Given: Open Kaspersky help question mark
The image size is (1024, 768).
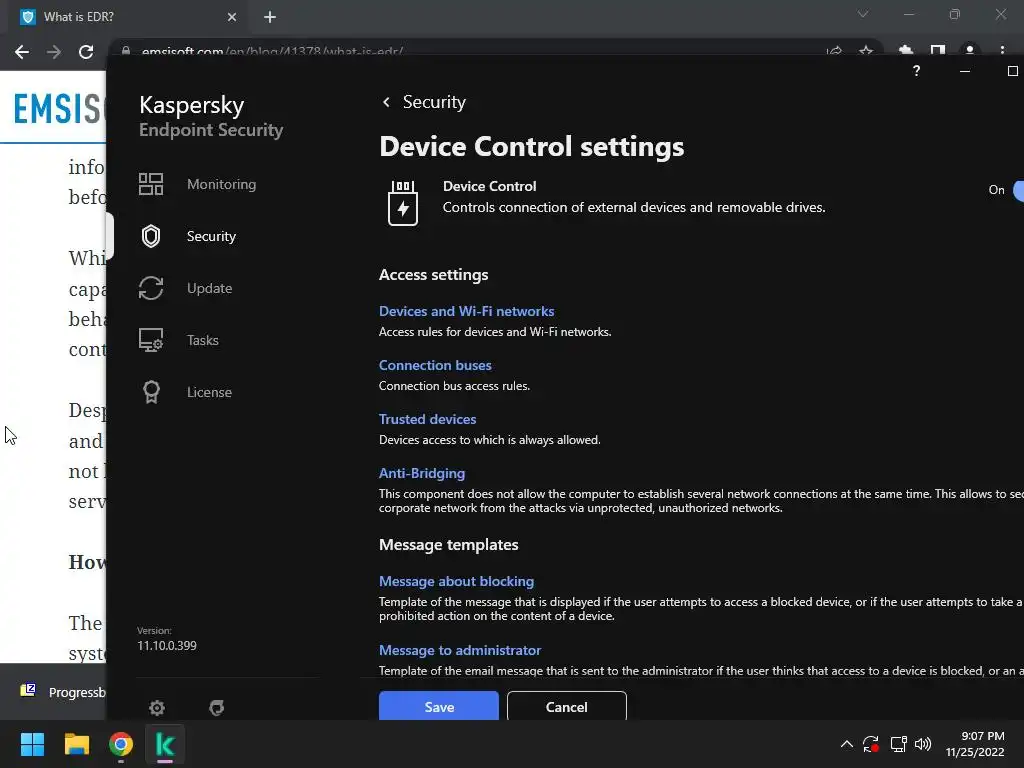Looking at the screenshot, I should [x=916, y=71].
